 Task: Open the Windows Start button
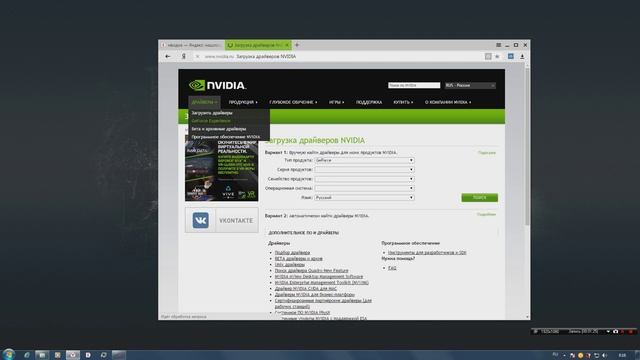click(x=8, y=354)
